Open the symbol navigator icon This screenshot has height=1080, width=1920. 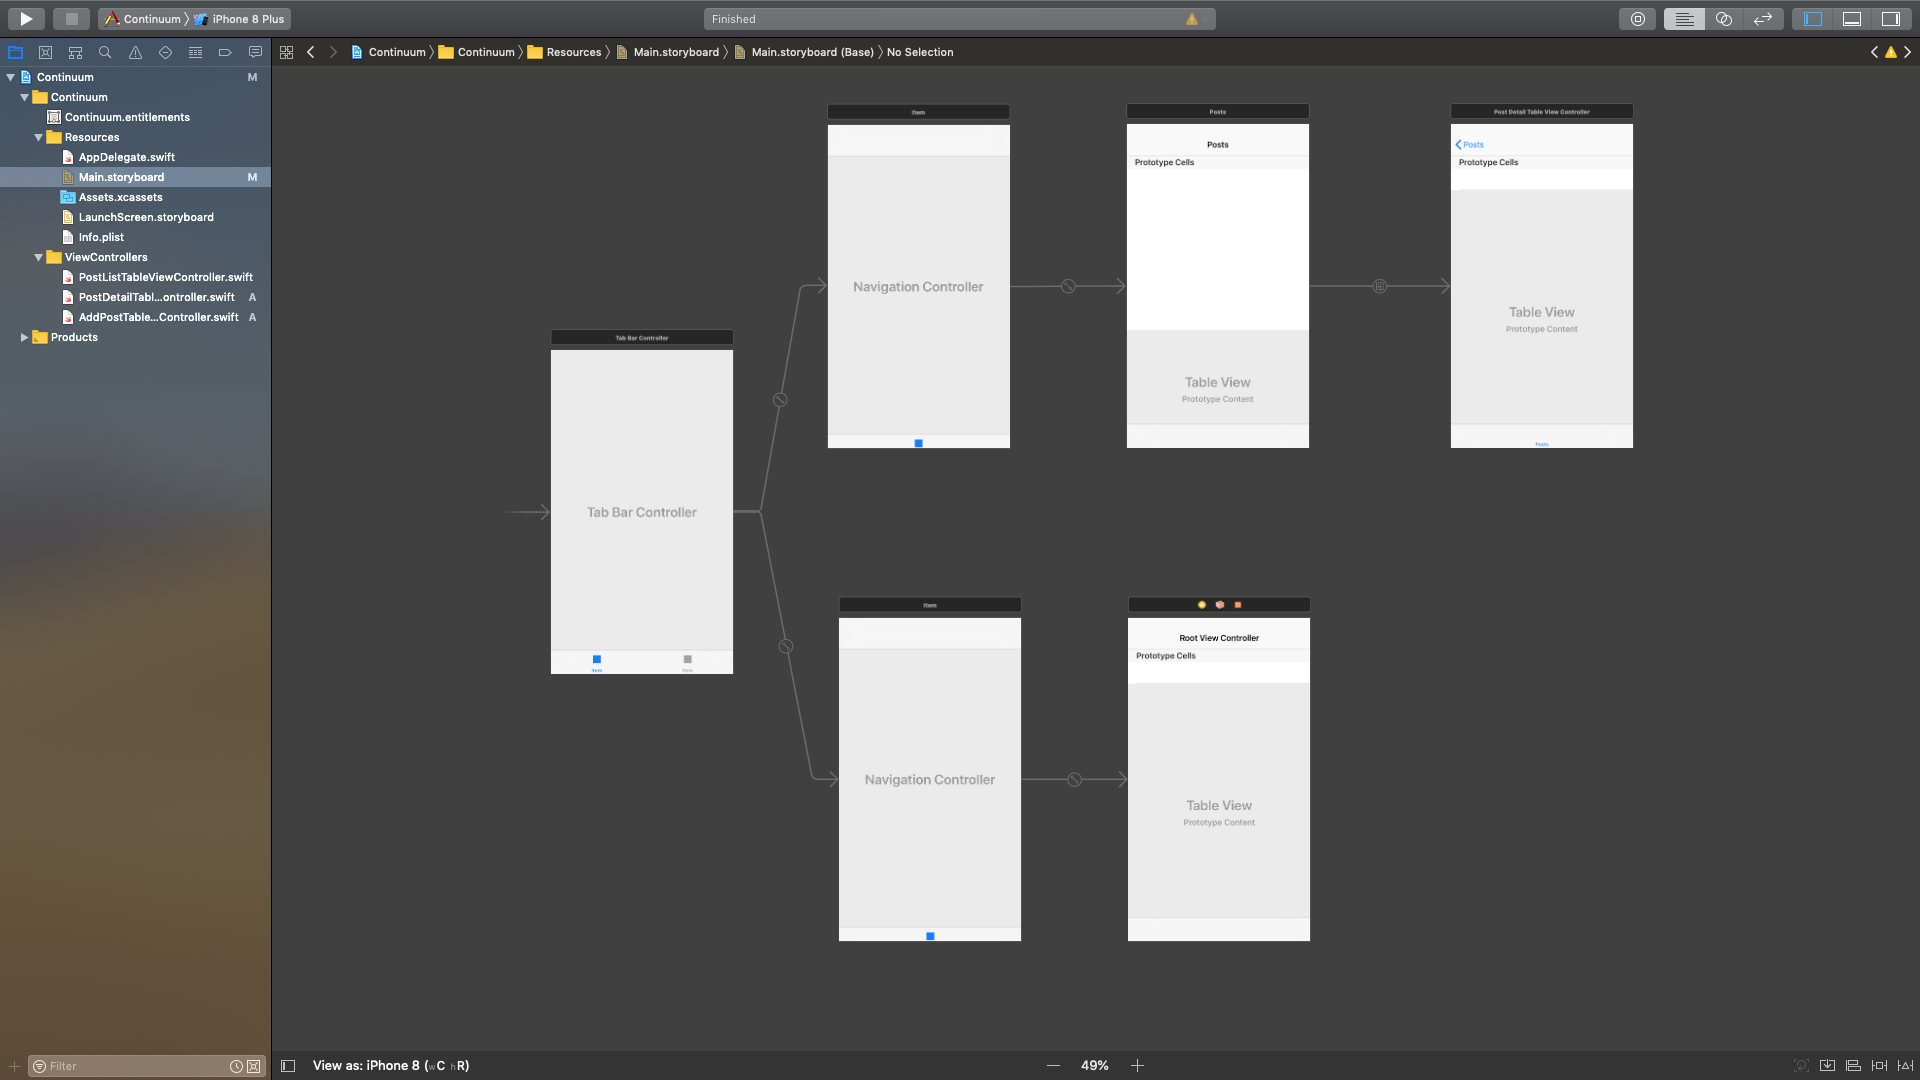[x=75, y=52]
